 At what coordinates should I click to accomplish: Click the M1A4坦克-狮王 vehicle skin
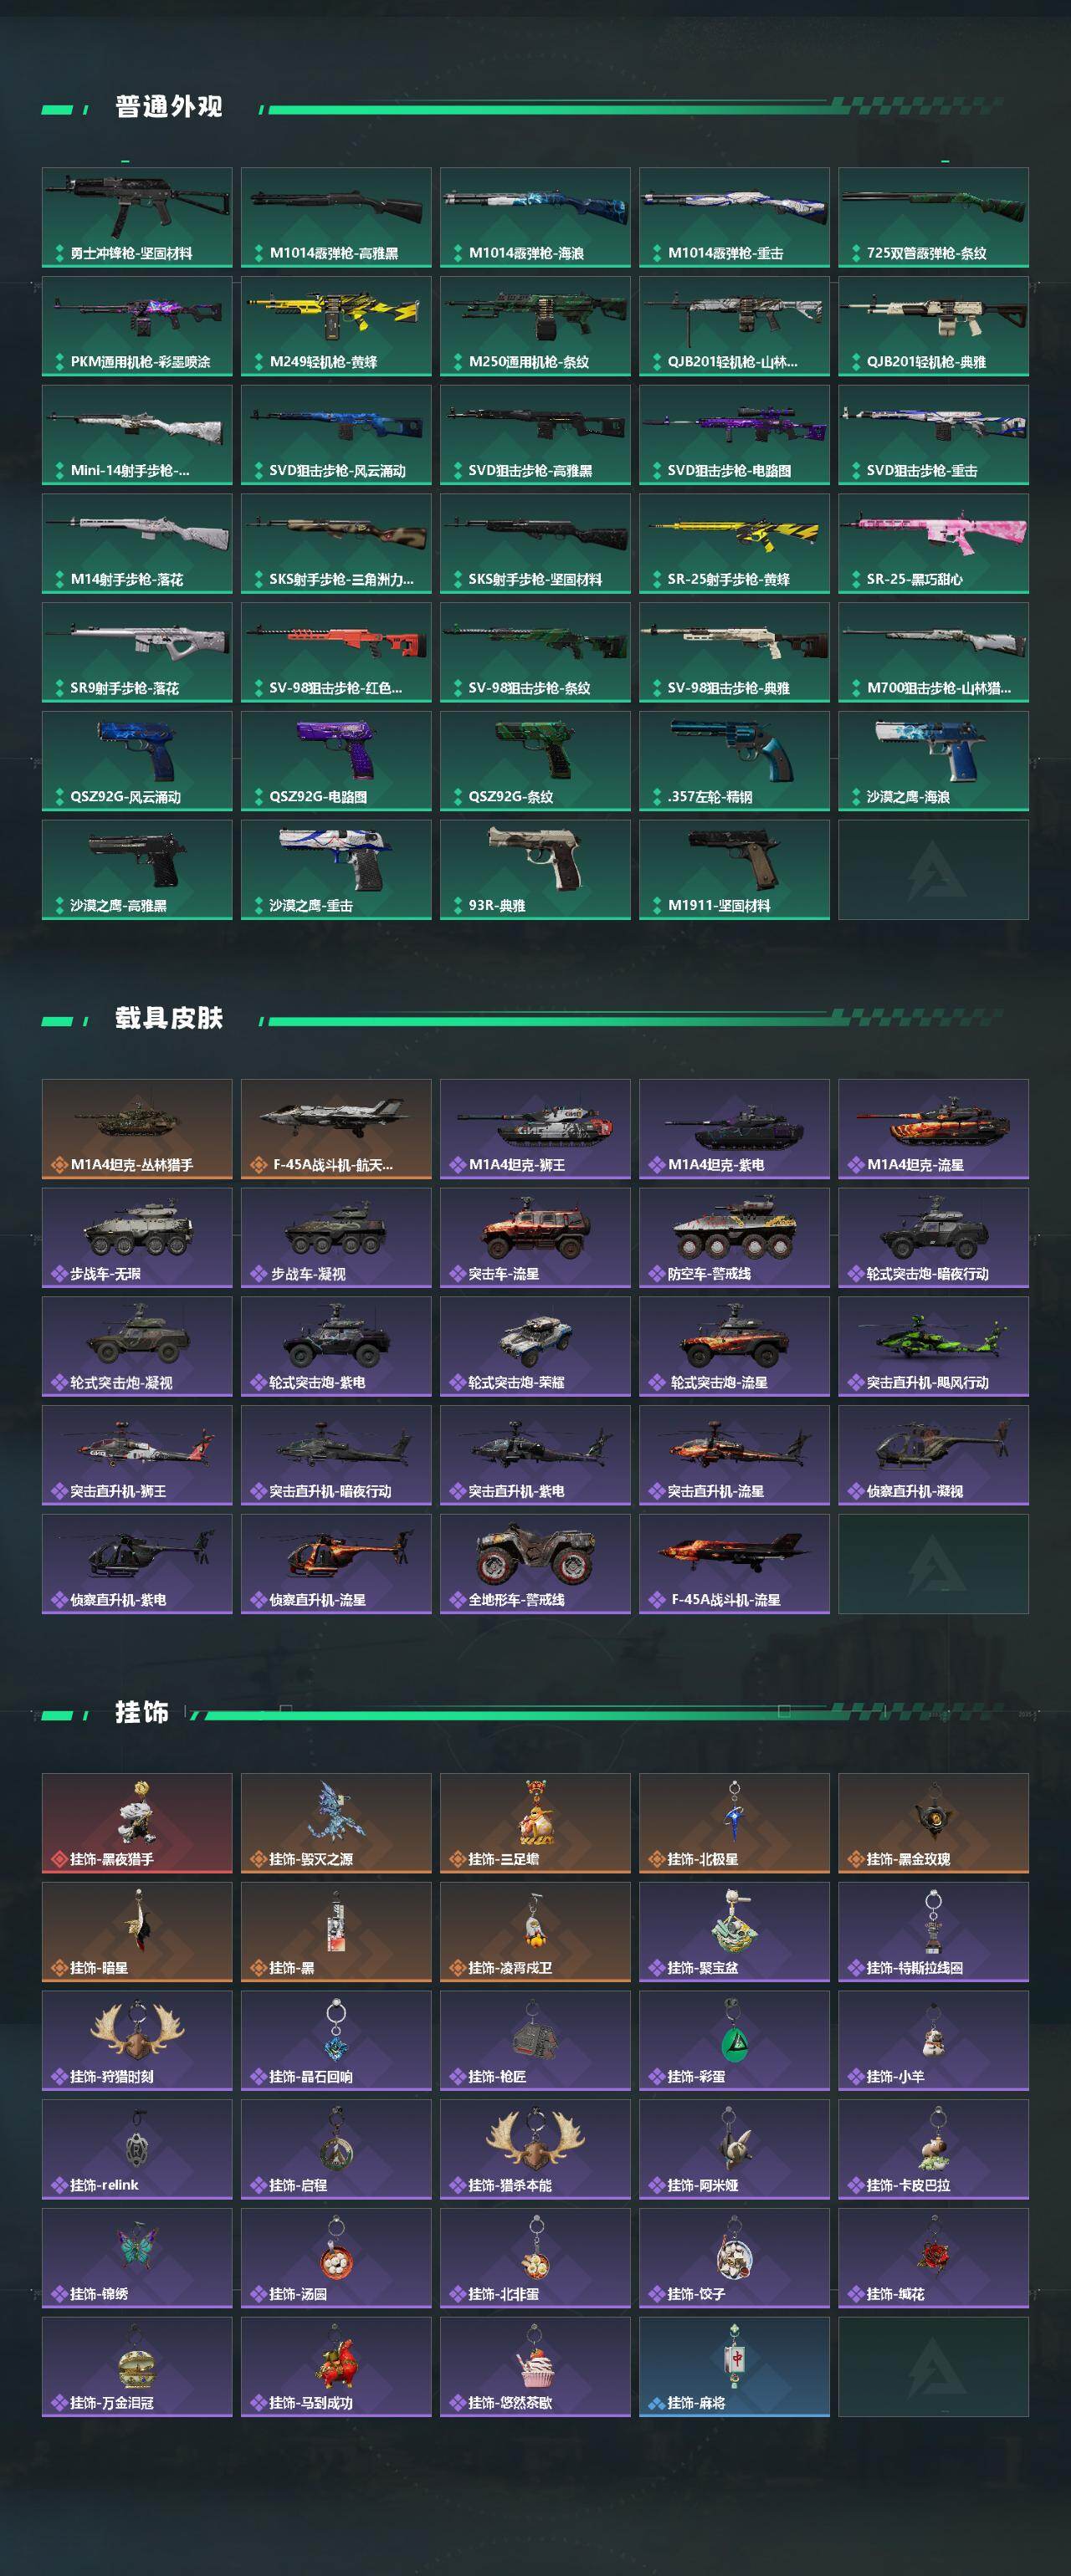535,1129
